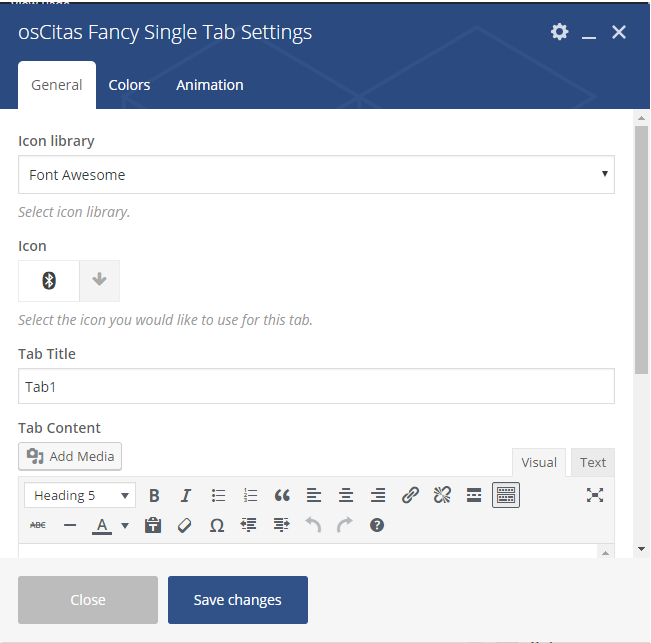Open the Heading 5 format dropdown

point(80,495)
